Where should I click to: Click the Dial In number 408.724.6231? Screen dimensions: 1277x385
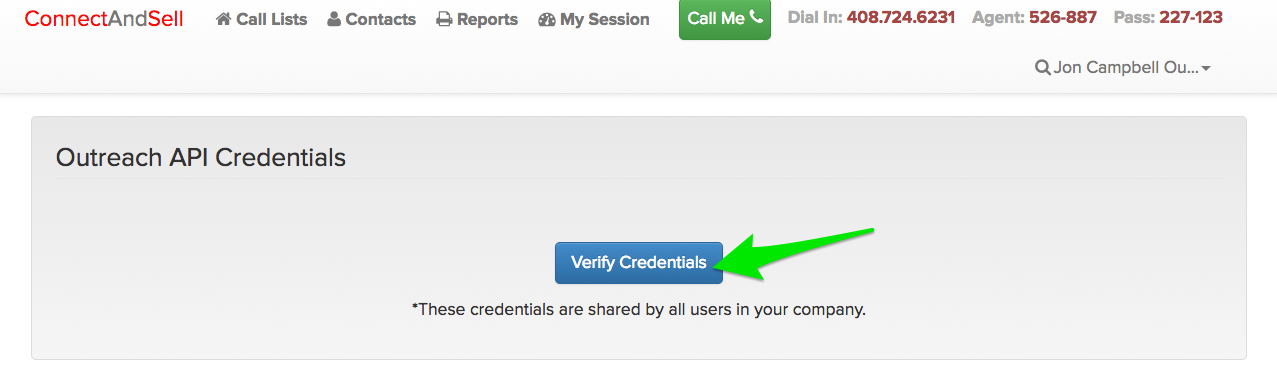(x=901, y=18)
